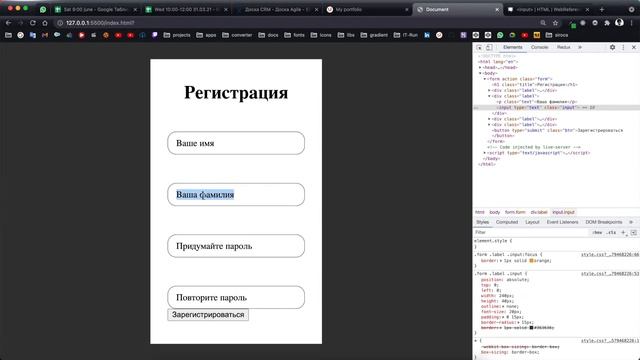Open the fonts bookmarks folder
The height and width of the screenshot is (360, 640).
coord(294,35)
